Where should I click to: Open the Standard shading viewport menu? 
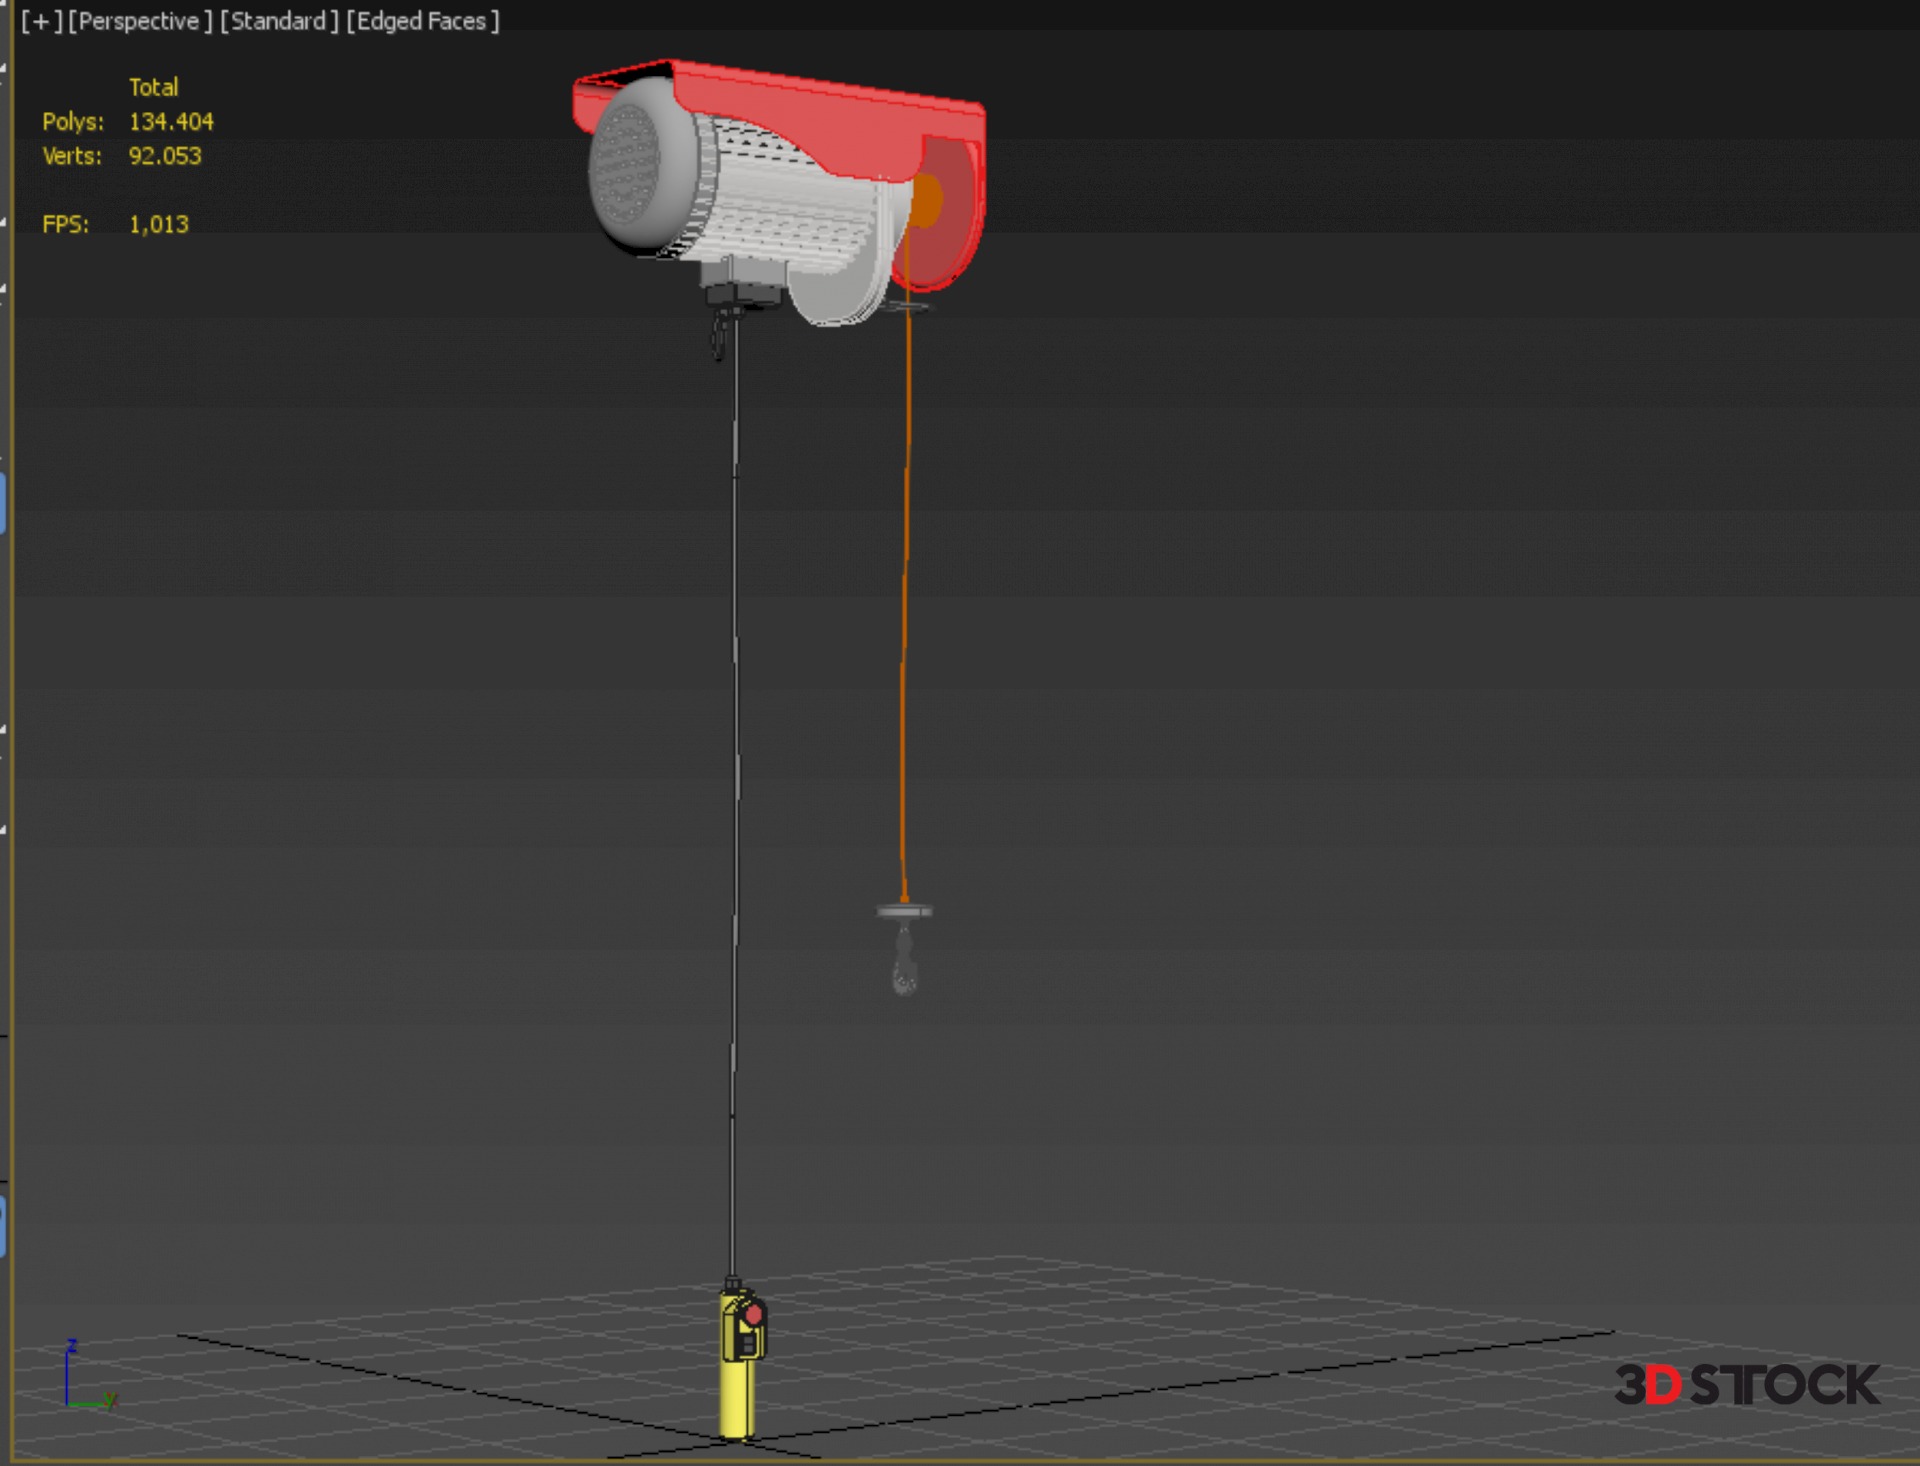tap(279, 21)
